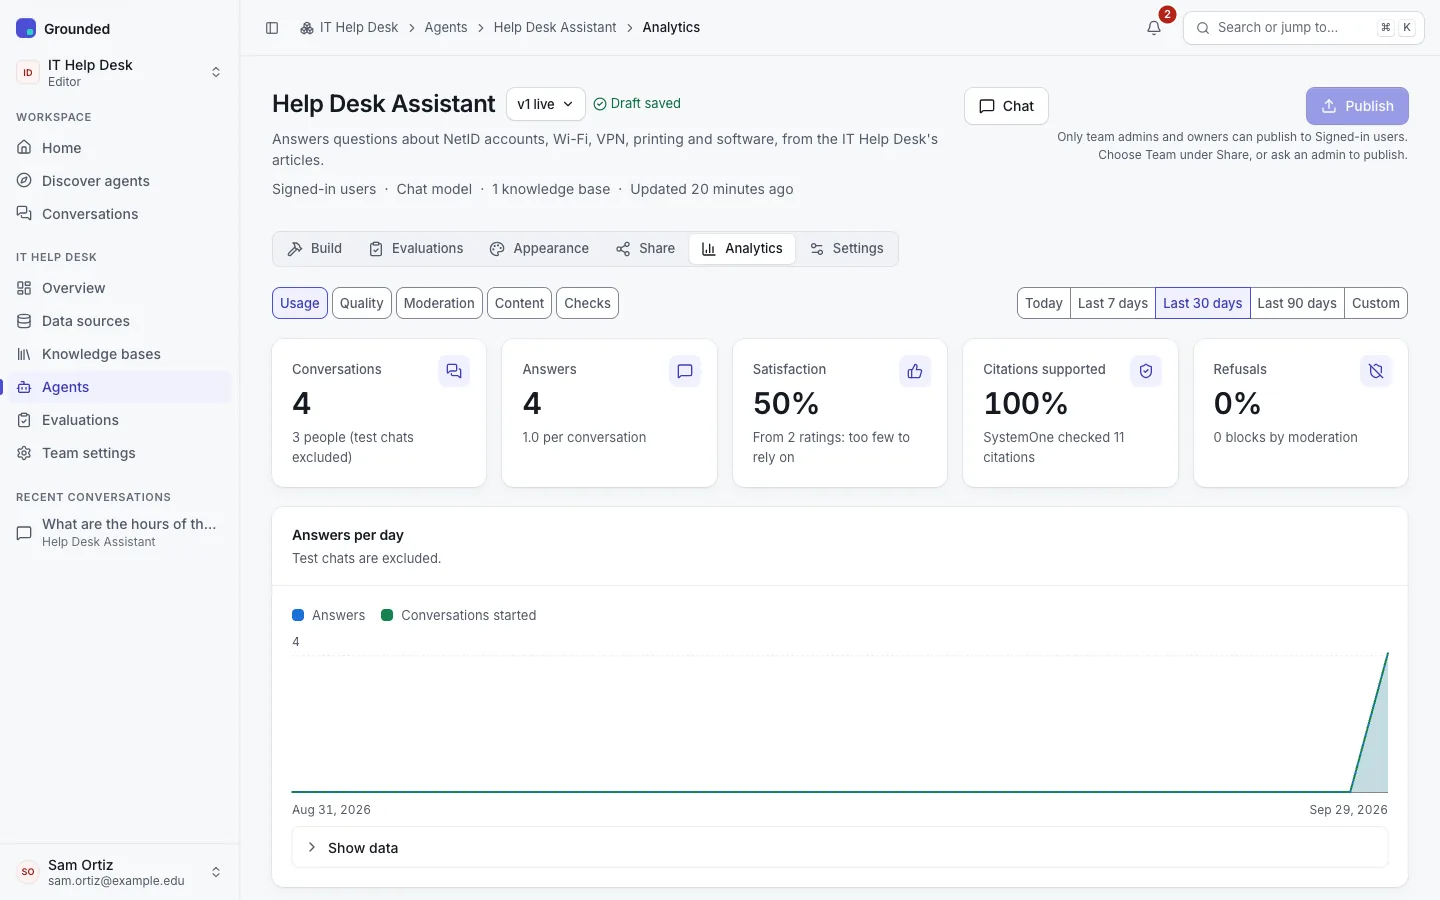The width and height of the screenshot is (1440, 900).
Task: Go to Help Desk Assistant breadcrumb
Action: point(555,28)
